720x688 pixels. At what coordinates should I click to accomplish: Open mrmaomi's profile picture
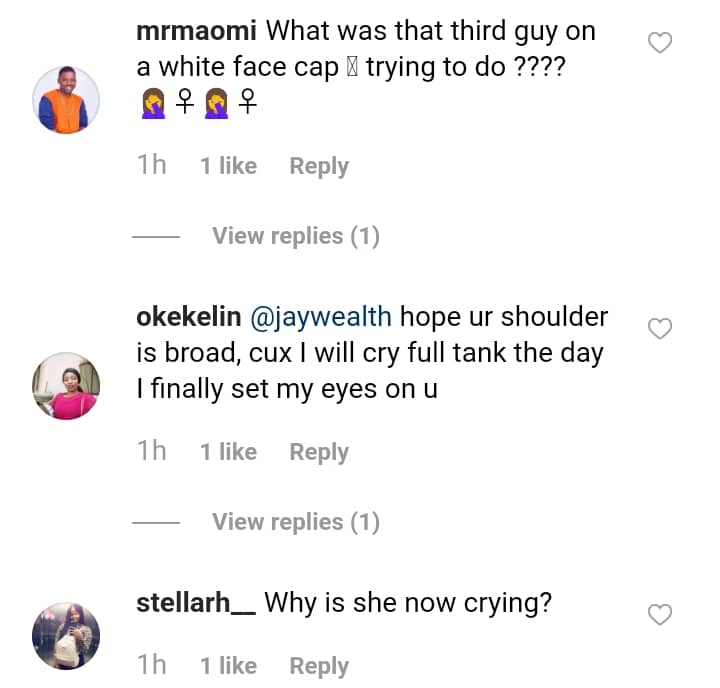tap(67, 100)
